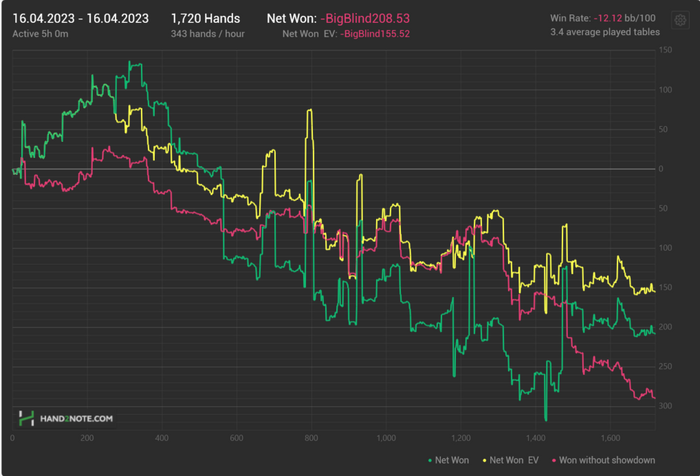Click the Win Rate -12.12 bb/100 value
Image resolution: width=700 pixels, height=476 pixels.
coord(603,18)
